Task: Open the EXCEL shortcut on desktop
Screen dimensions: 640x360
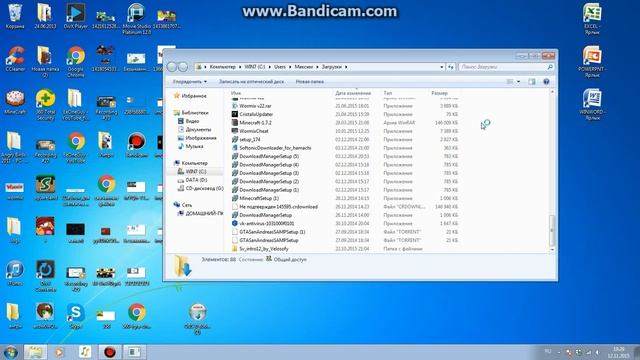Action: click(x=592, y=19)
